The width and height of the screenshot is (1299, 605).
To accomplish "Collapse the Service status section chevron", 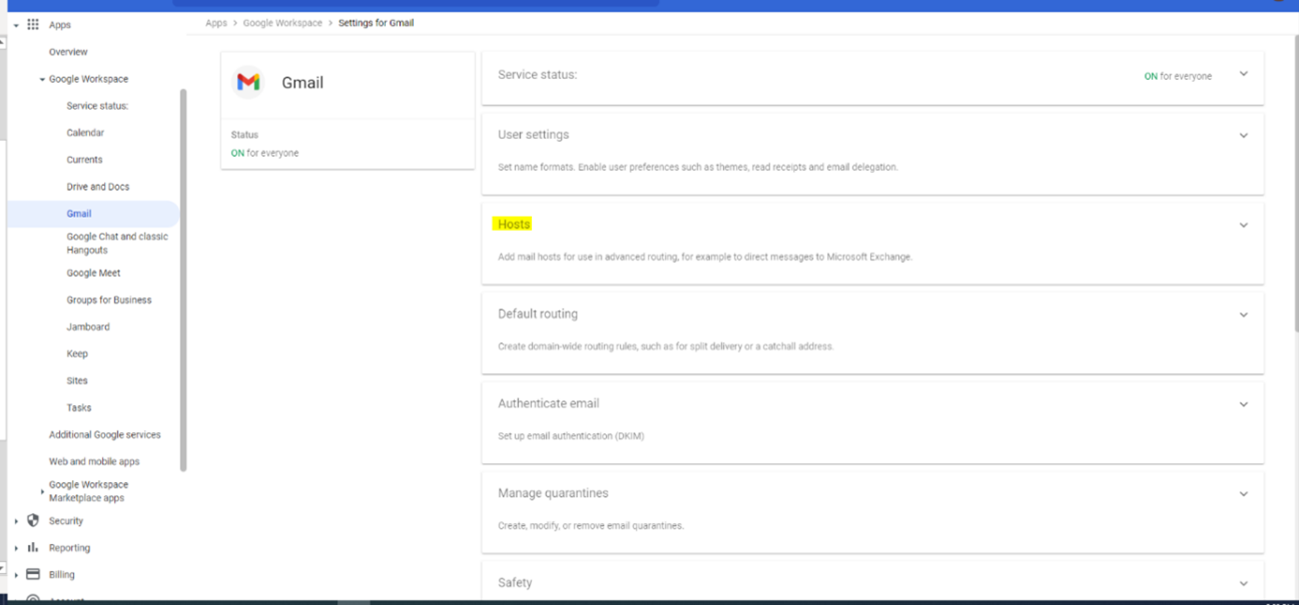I will coord(1243,75).
